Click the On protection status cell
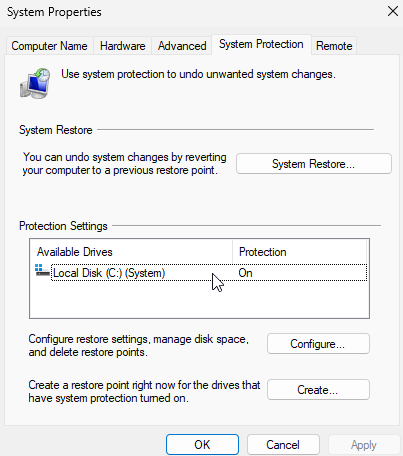The width and height of the screenshot is (403, 456). (x=245, y=273)
